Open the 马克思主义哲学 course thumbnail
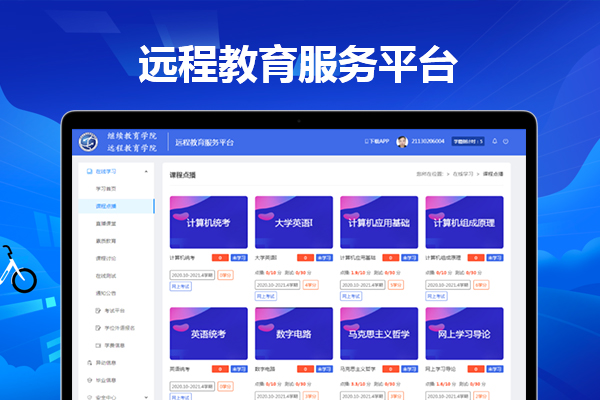The width and height of the screenshot is (600, 400). [379, 333]
